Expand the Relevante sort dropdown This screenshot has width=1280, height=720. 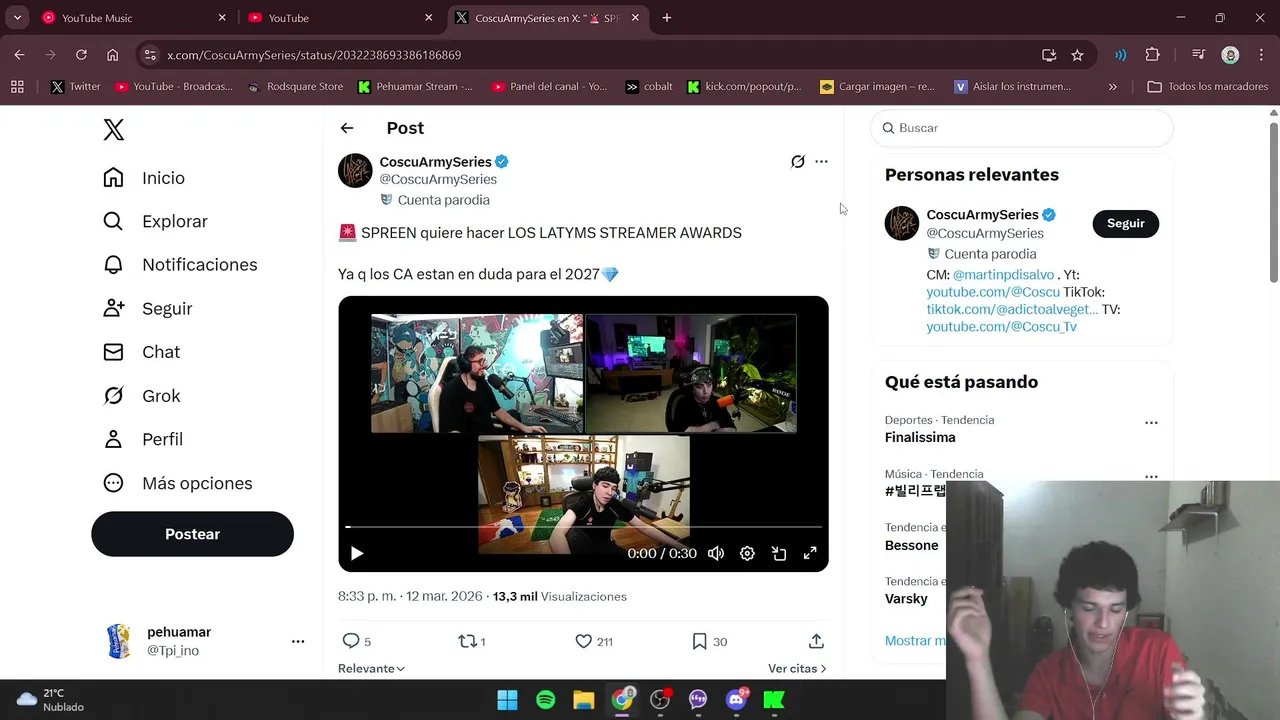point(371,668)
